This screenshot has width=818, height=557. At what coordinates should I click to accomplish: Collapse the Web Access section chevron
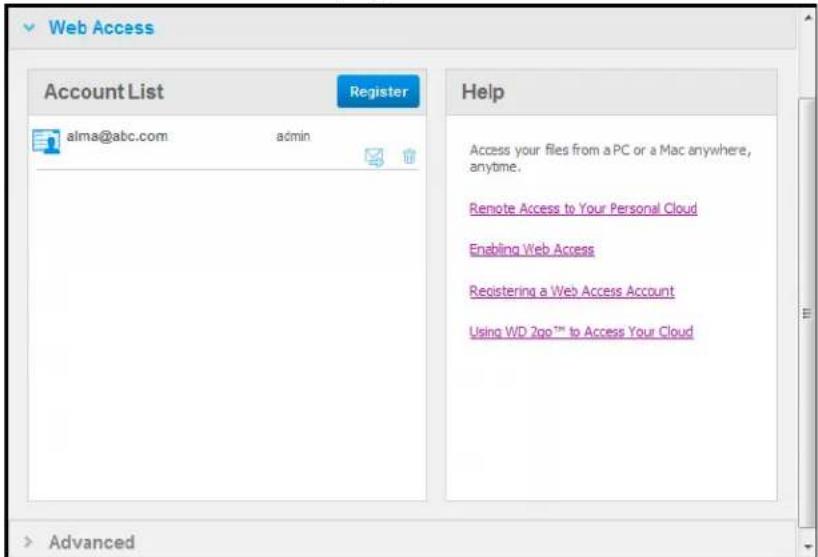(29, 27)
